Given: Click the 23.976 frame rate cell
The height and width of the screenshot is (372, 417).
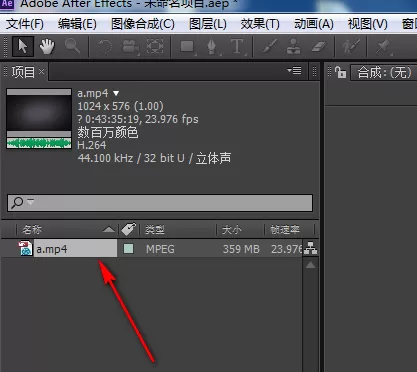Looking at the screenshot, I should coord(287,249).
